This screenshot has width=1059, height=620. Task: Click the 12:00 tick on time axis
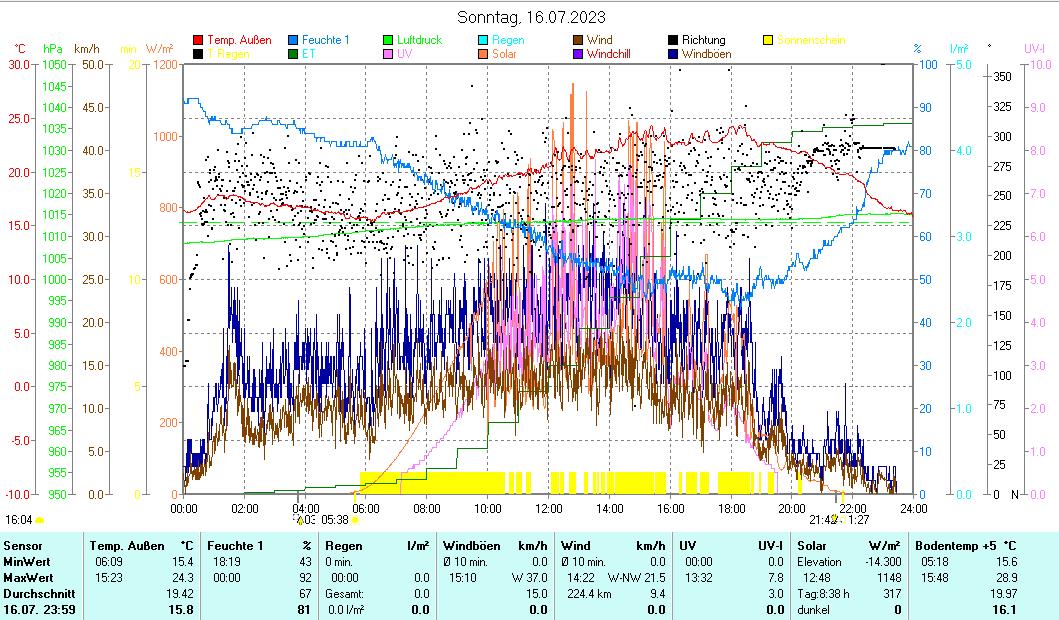pyautogui.click(x=548, y=508)
